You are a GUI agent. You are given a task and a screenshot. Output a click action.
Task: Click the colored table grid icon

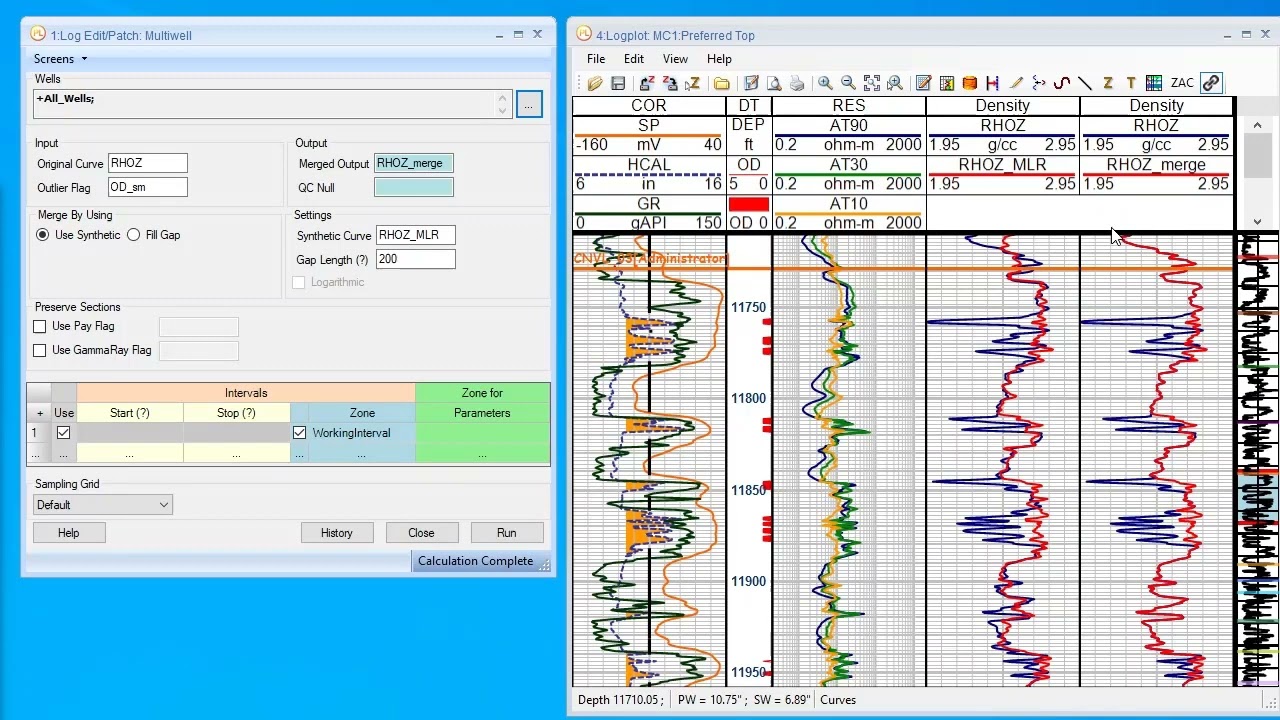[x=1154, y=83]
